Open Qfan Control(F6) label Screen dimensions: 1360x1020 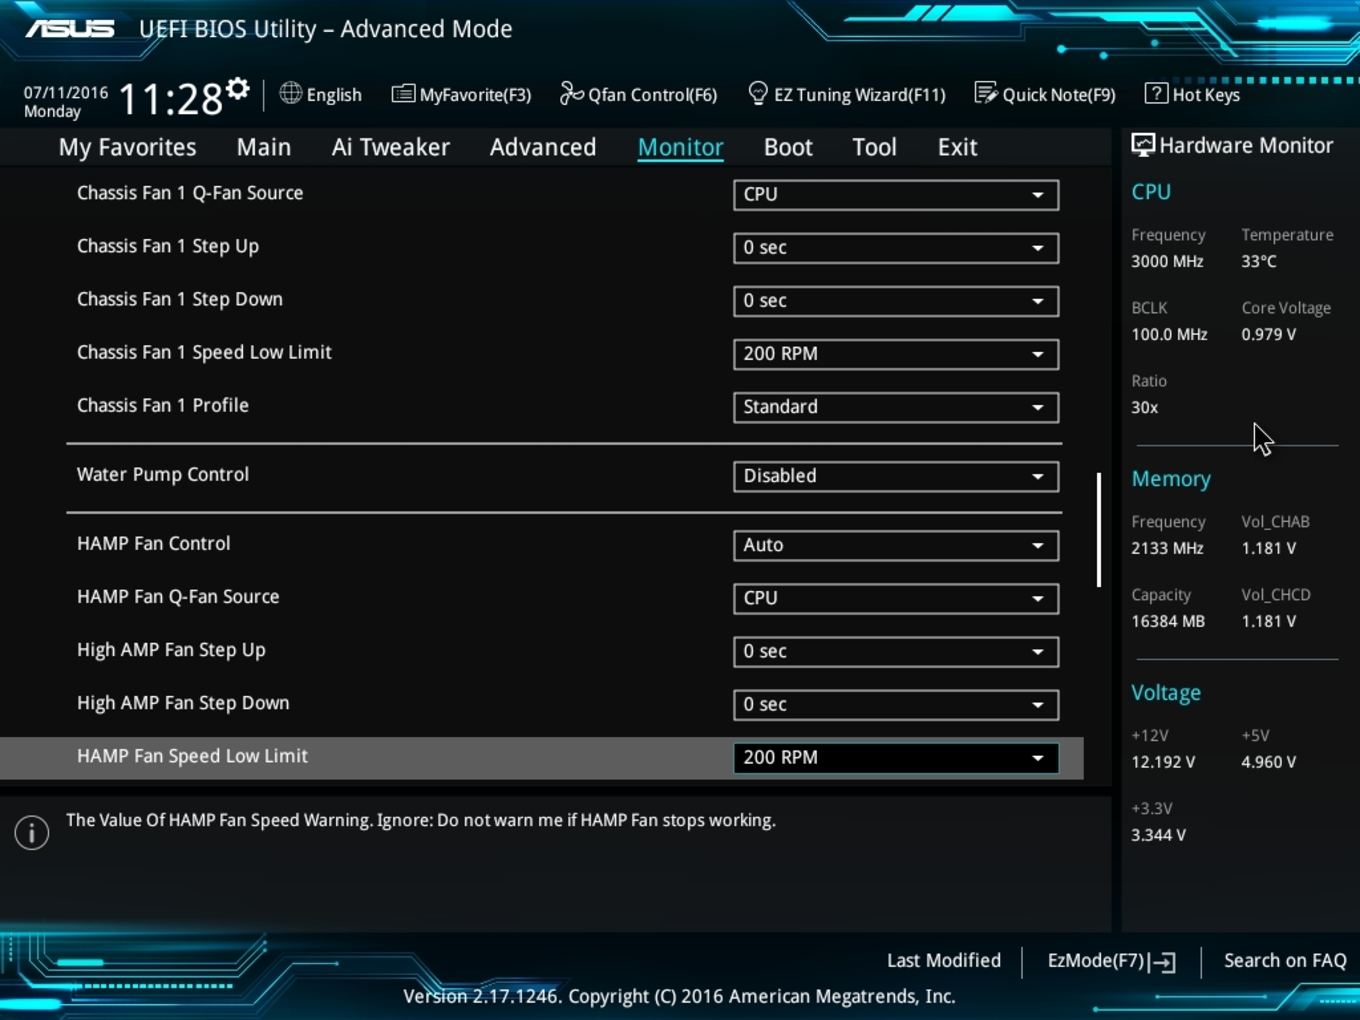tap(653, 94)
